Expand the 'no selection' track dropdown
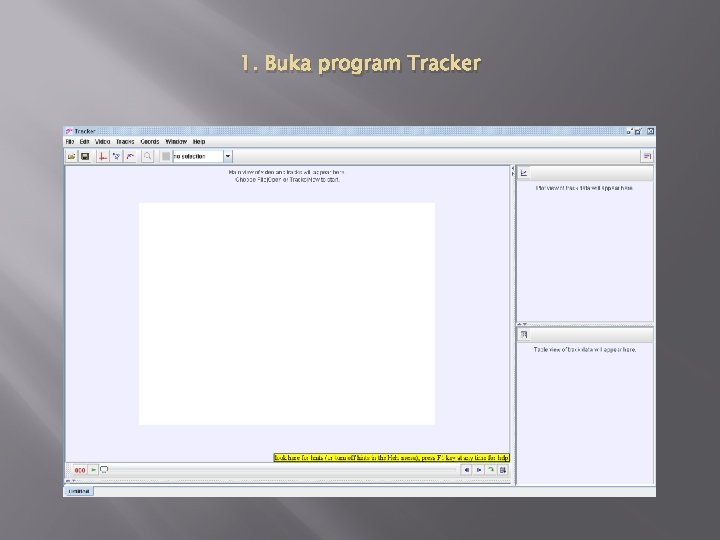This screenshot has height=540, width=720. pos(228,157)
